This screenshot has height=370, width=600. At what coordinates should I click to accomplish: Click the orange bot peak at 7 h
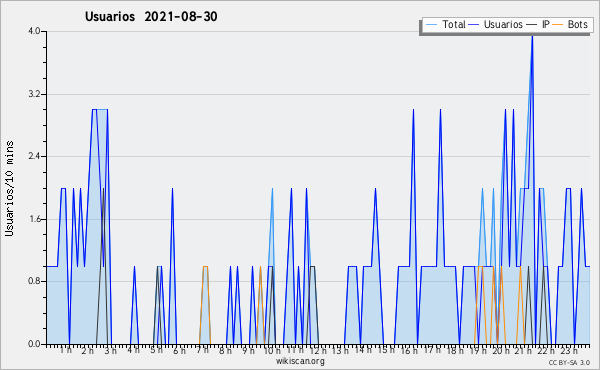[x=205, y=267]
